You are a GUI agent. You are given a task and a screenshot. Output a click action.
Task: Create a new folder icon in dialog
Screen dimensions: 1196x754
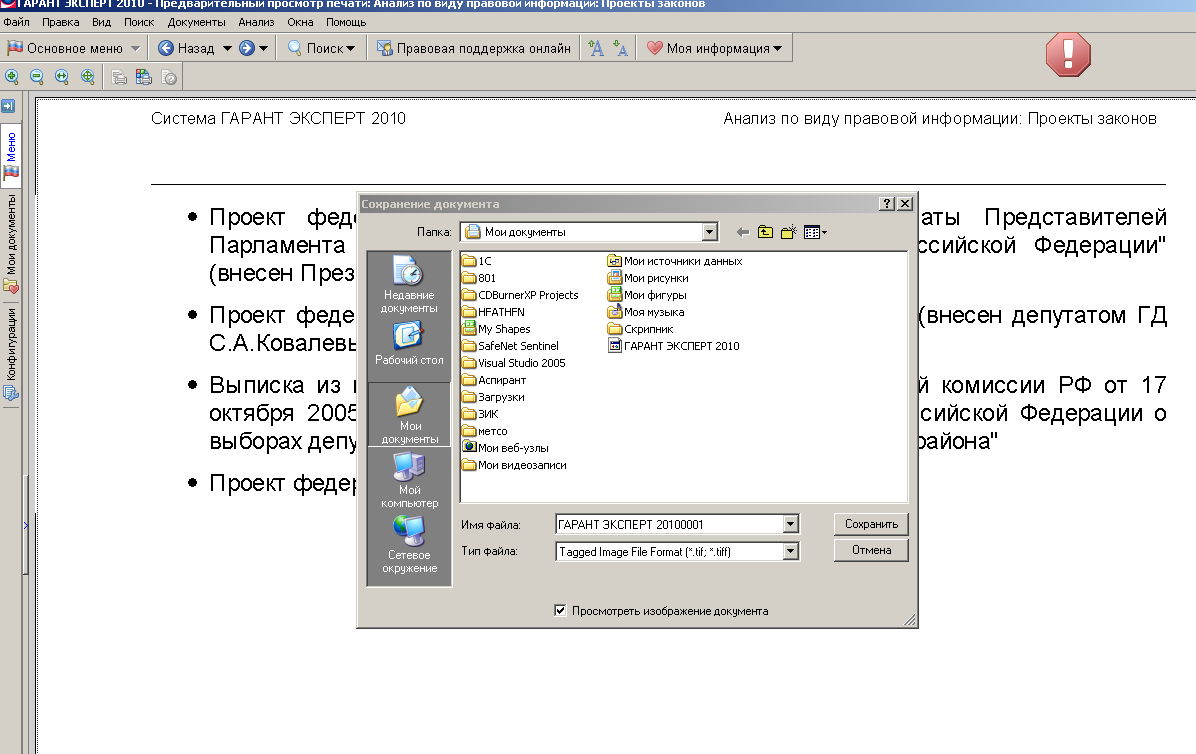[789, 232]
